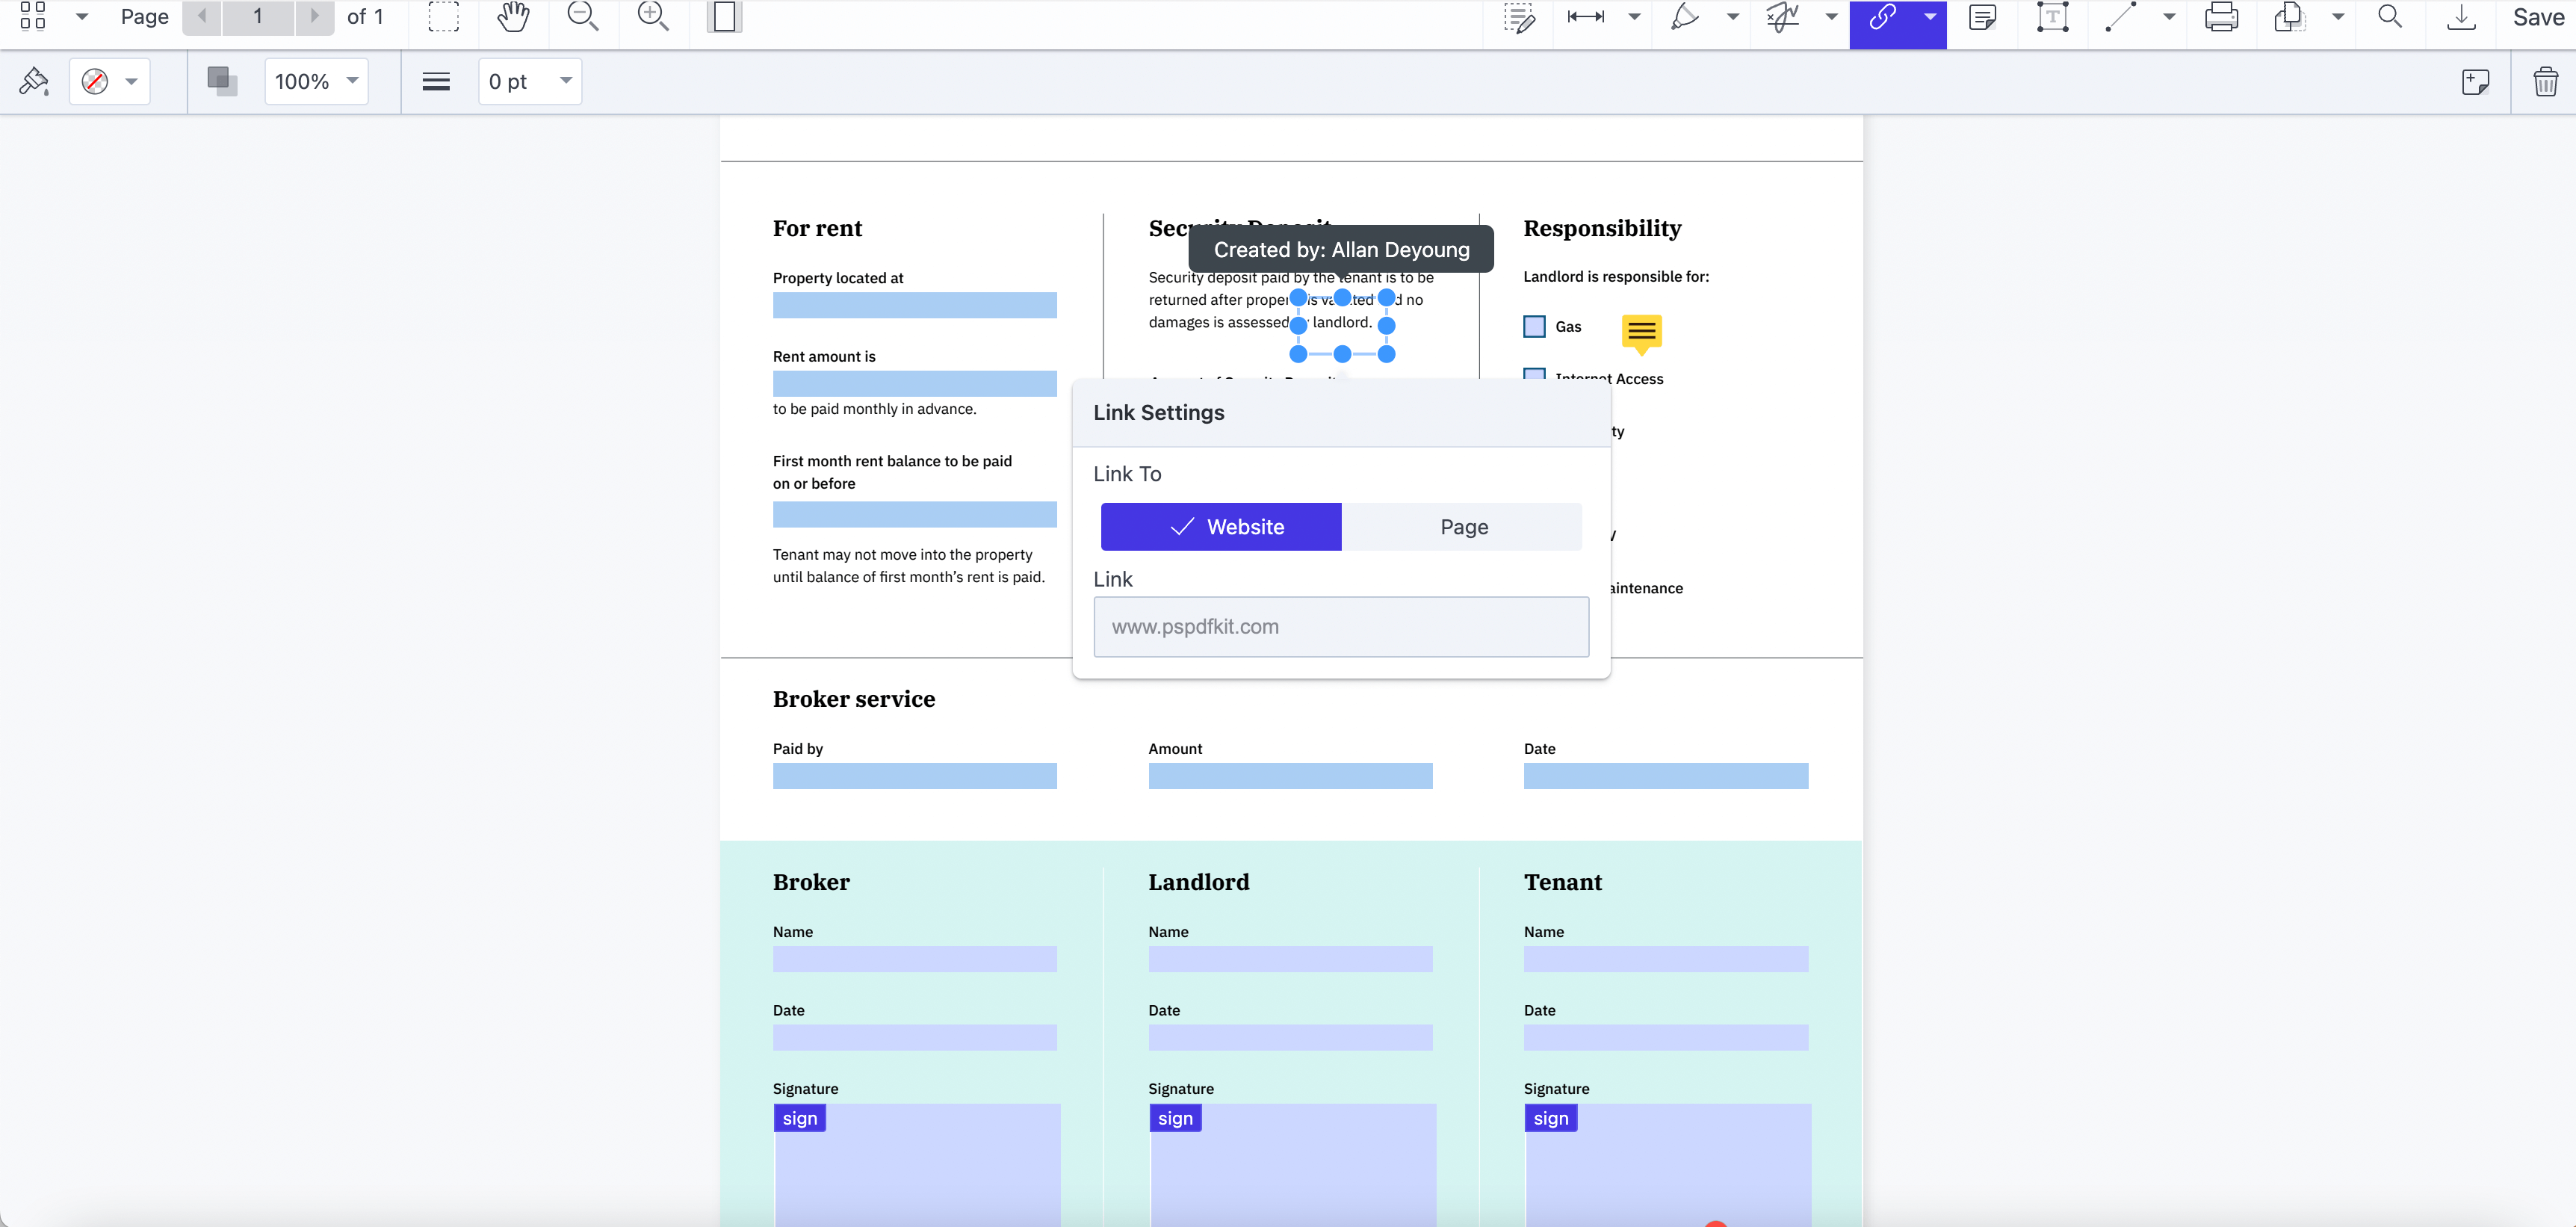Image resolution: width=2576 pixels, height=1227 pixels.
Task: Open the 100% opacity dropdown
Action: [x=316, y=81]
